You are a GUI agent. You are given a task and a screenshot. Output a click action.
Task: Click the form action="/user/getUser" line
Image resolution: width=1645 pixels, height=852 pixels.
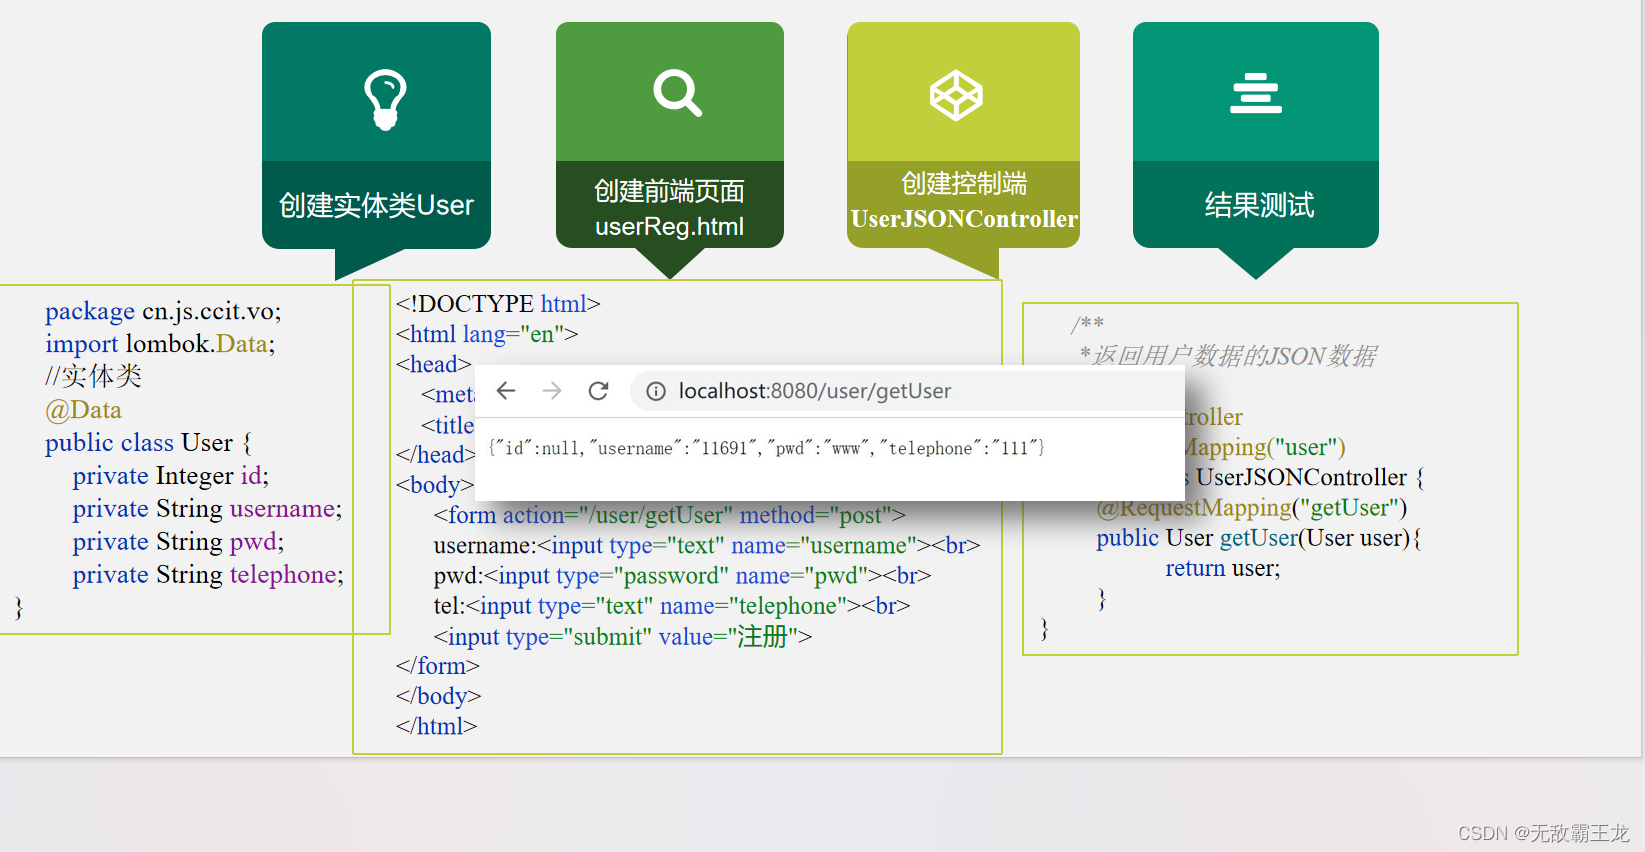[670, 515]
